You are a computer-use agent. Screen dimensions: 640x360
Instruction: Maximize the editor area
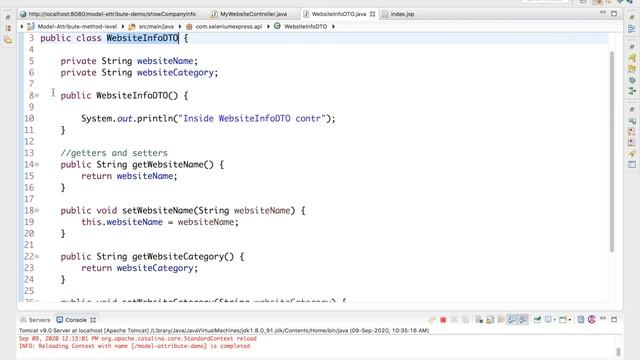(x=614, y=13)
